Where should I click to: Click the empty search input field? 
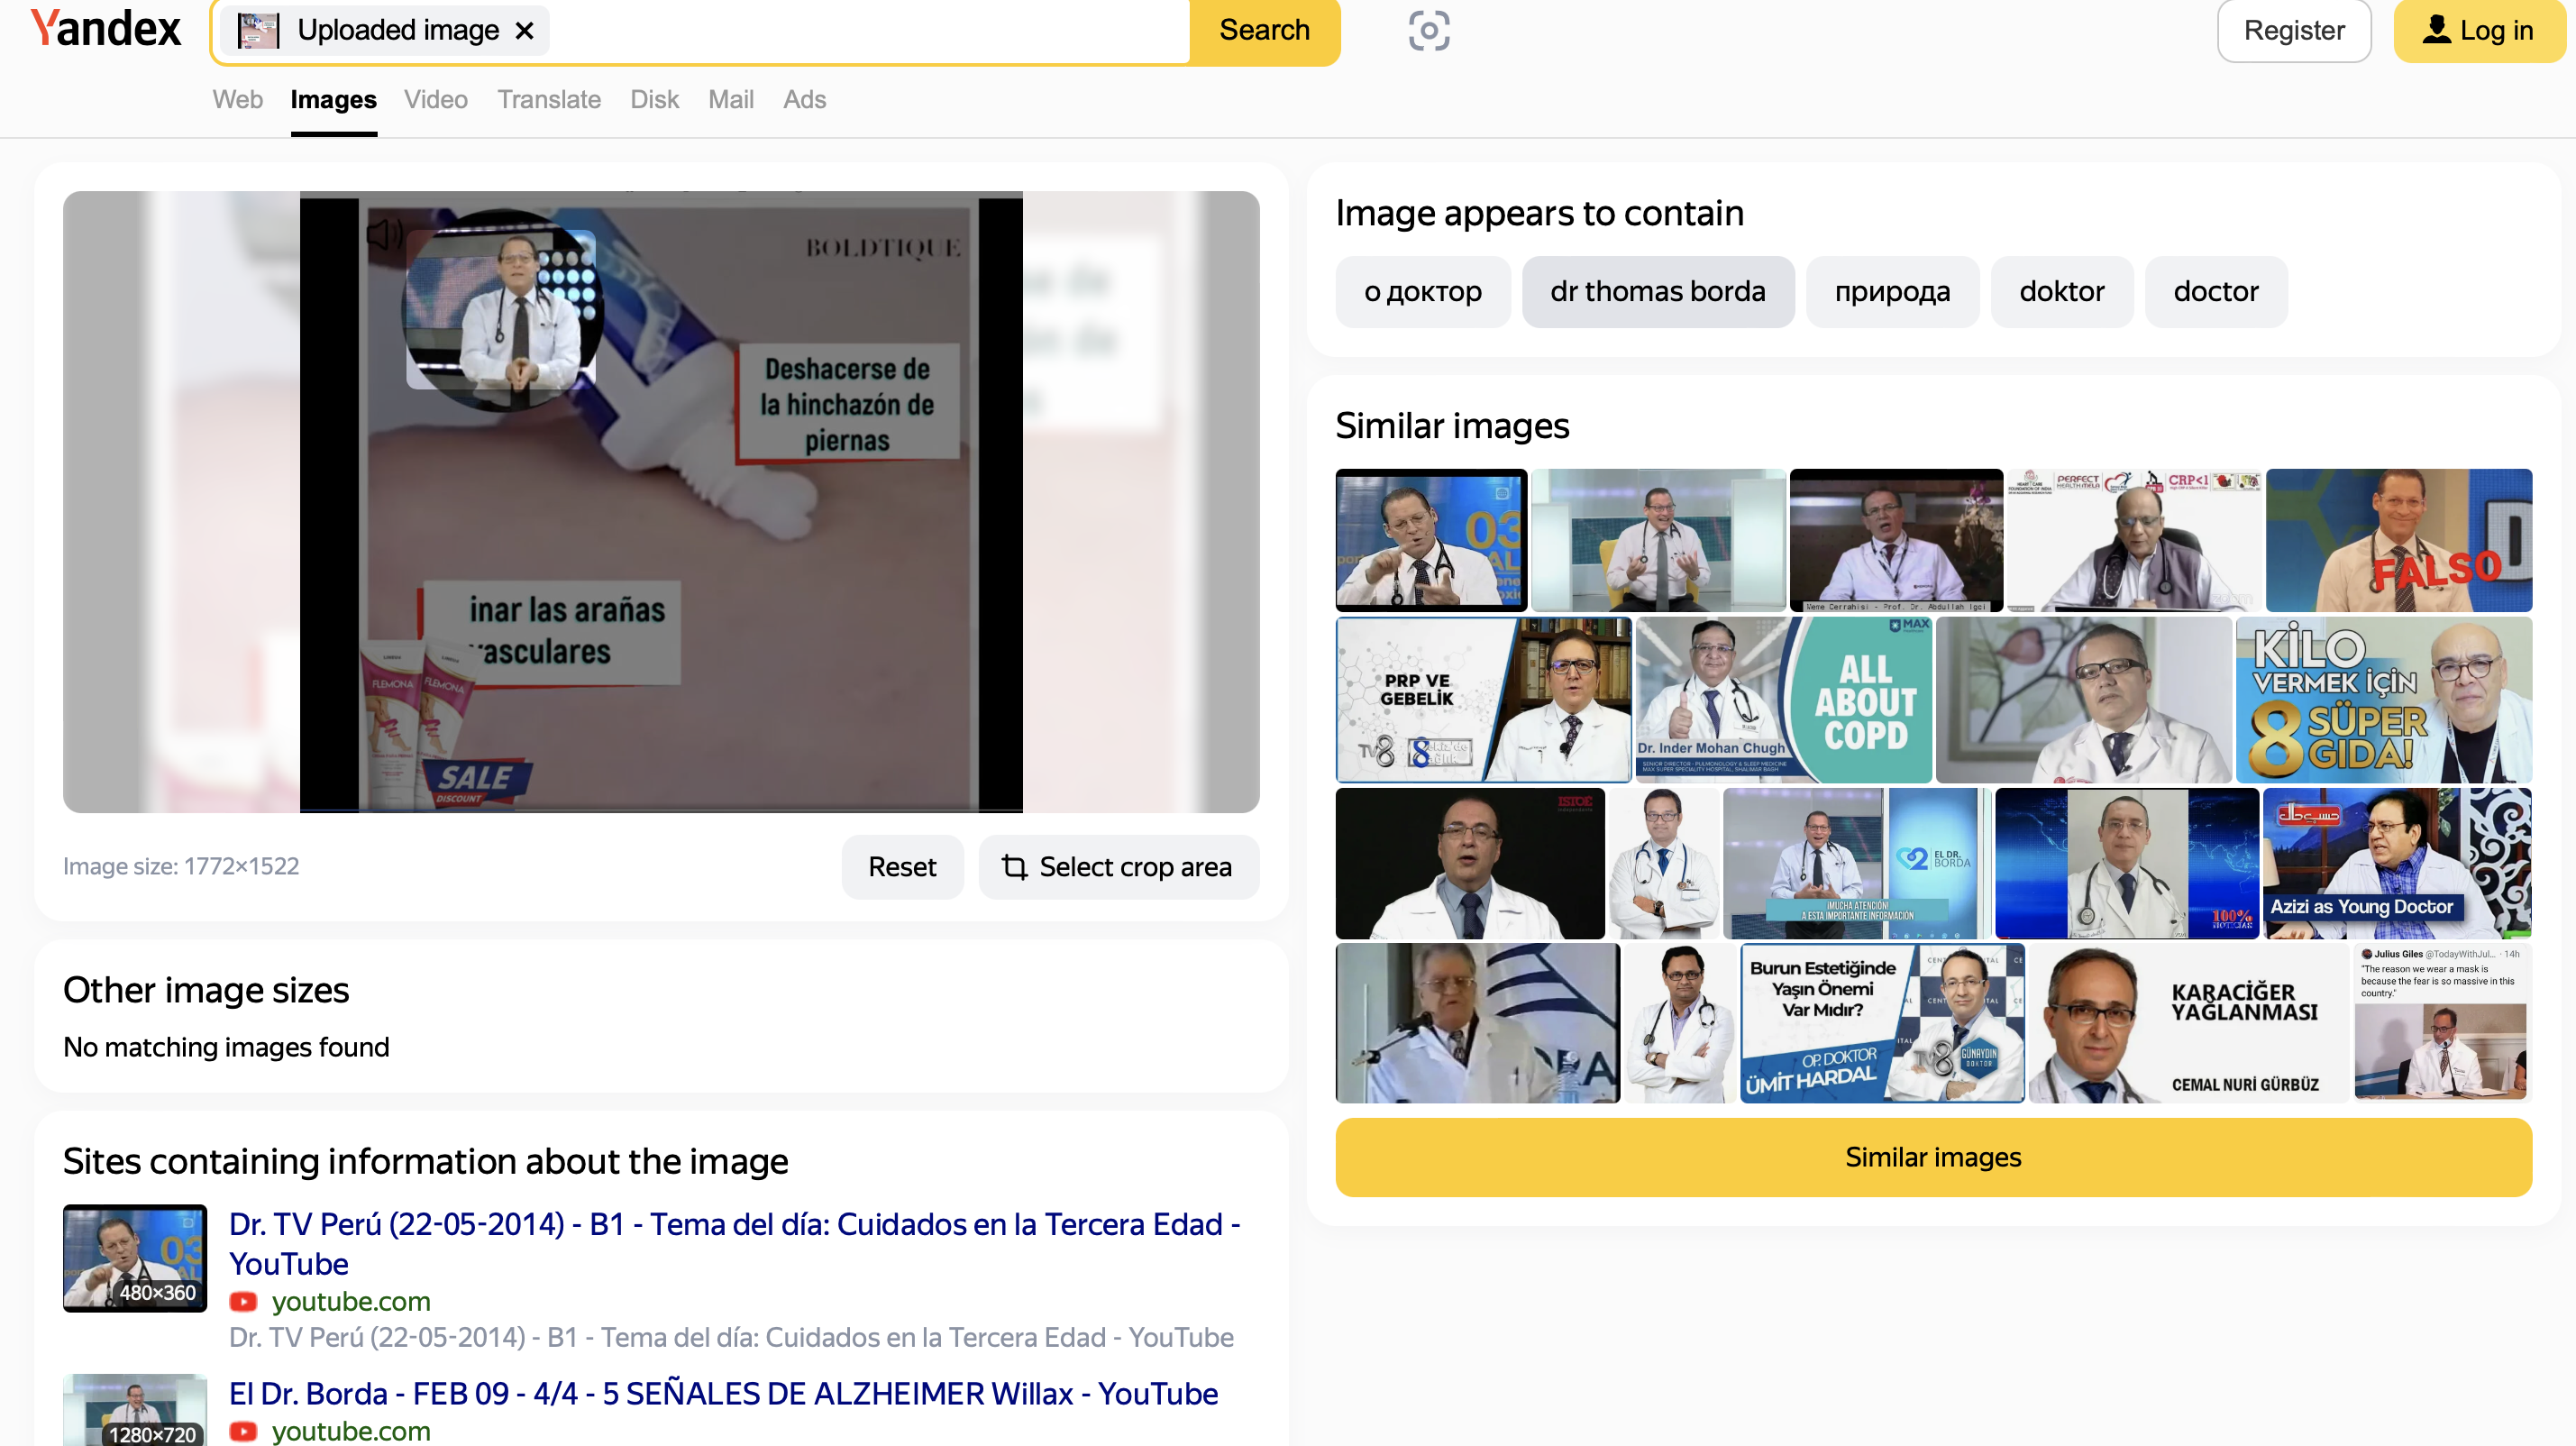coord(868,31)
